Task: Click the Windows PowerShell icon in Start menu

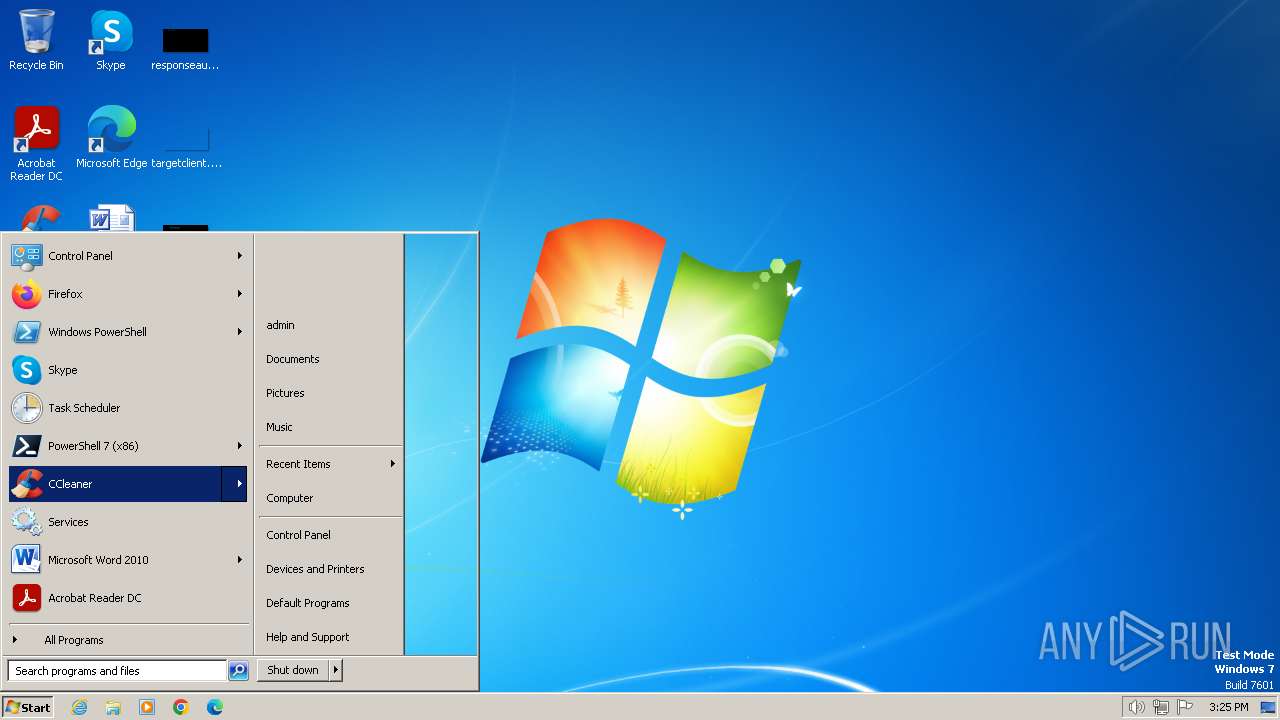Action: pos(27,332)
